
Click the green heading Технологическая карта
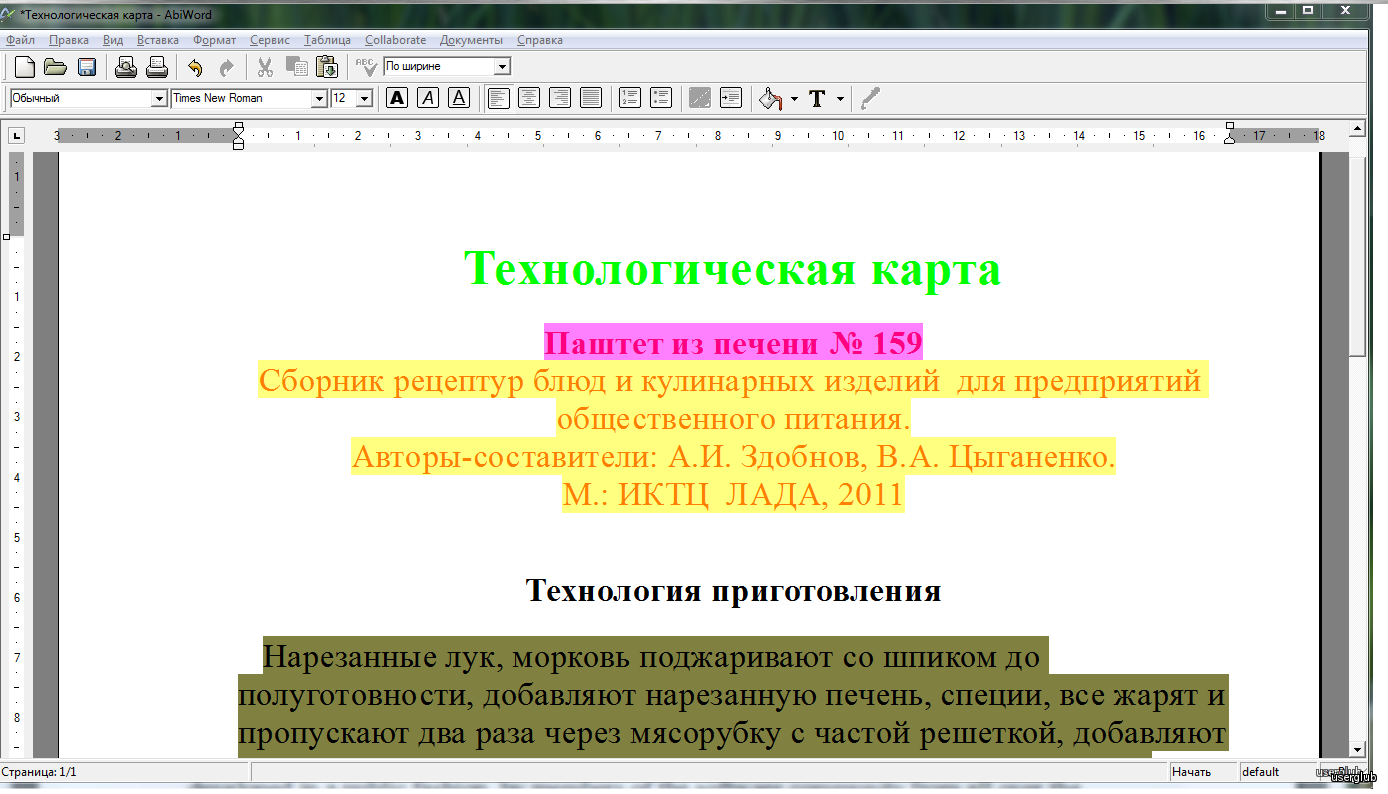(732, 269)
